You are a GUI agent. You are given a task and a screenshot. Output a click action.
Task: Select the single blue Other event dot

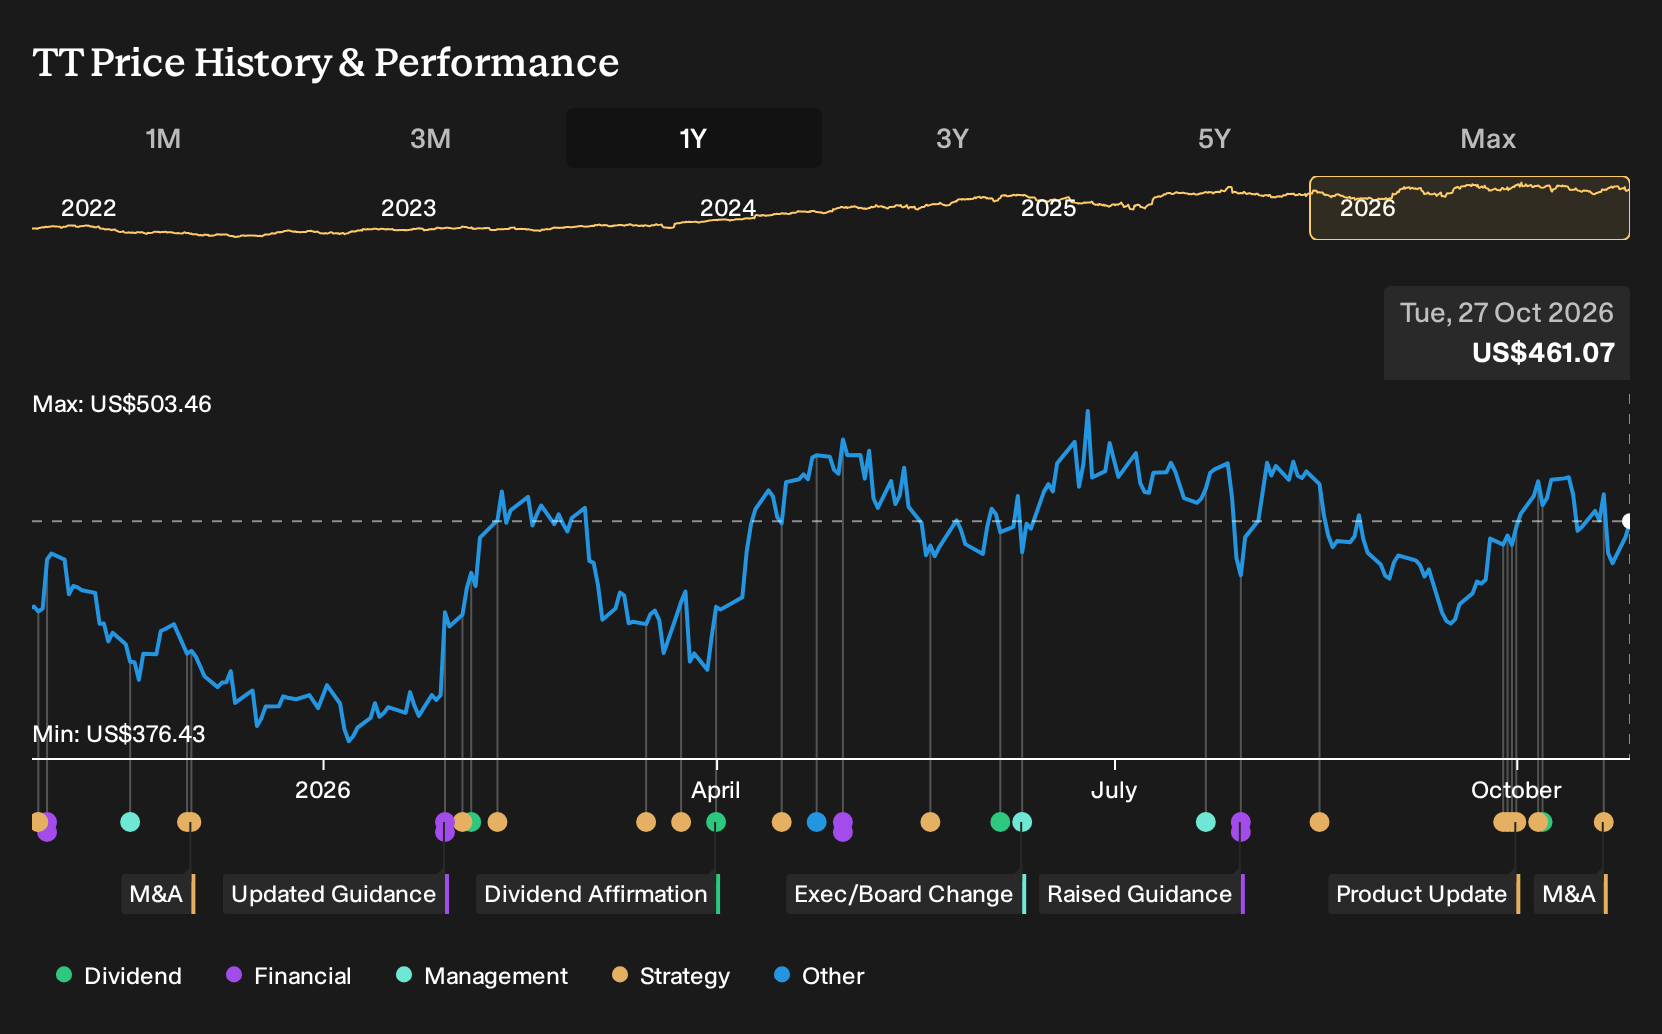[816, 822]
